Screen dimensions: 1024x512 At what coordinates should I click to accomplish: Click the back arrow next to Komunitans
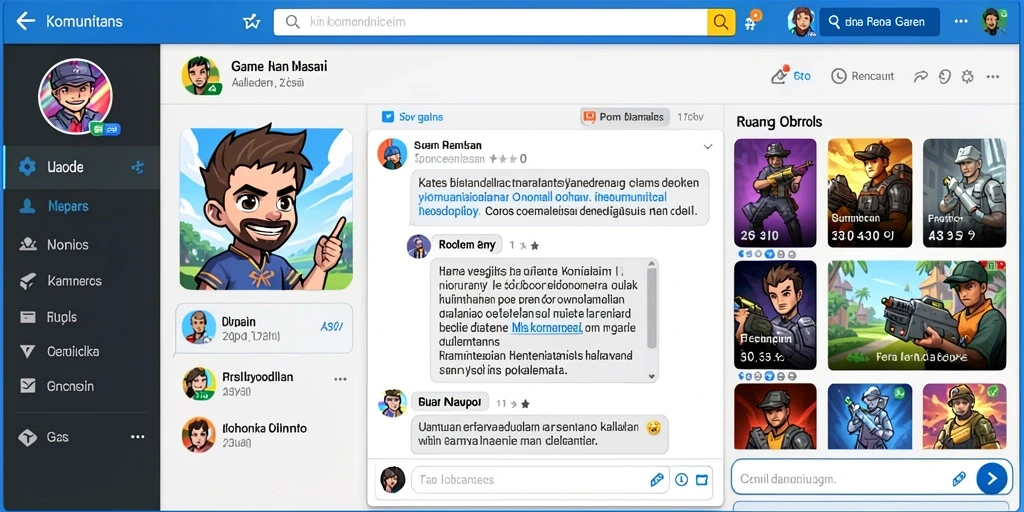(x=25, y=22)
